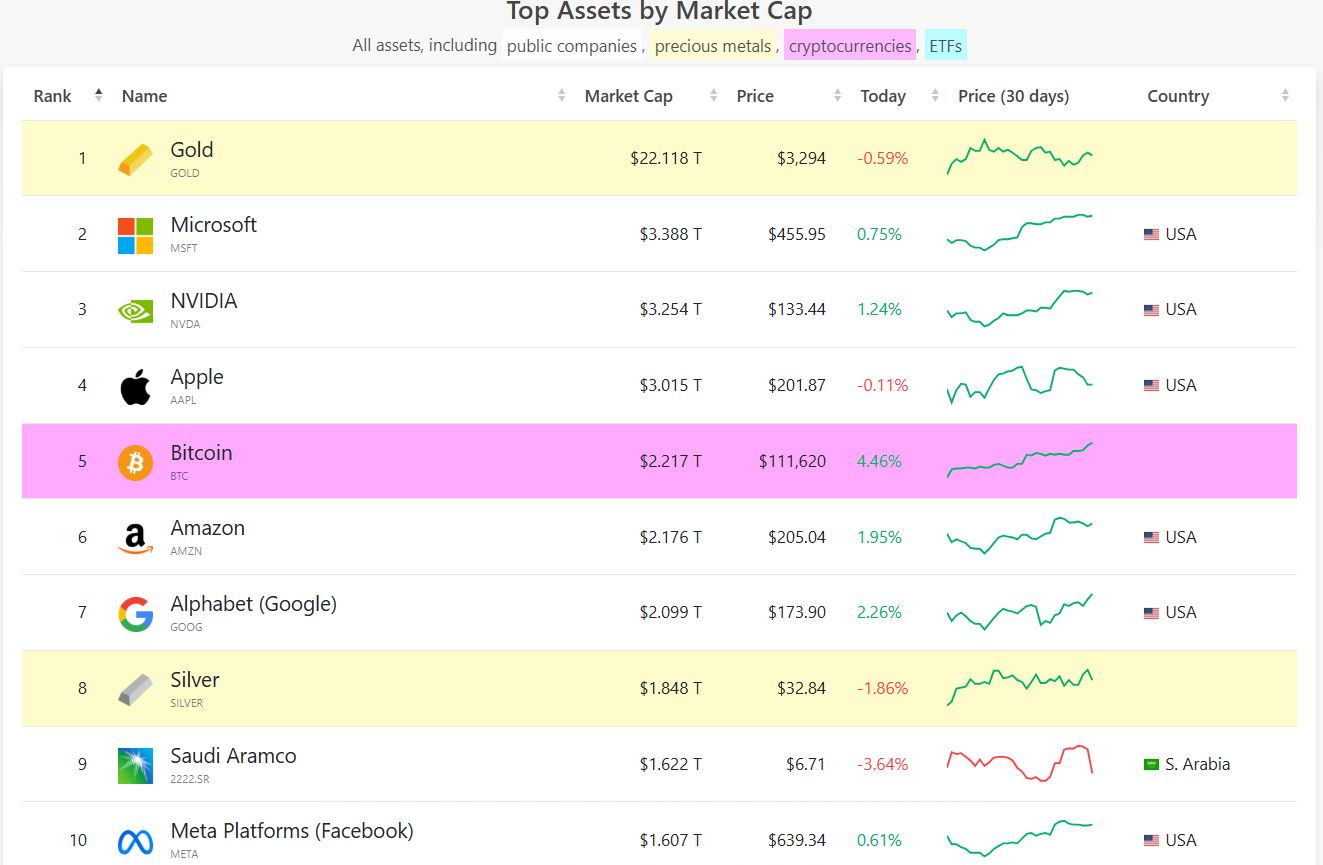The width and height of the screenshot is (1323, 865).
Task: Sort by Today change column
Action: (x=883, y=96)
